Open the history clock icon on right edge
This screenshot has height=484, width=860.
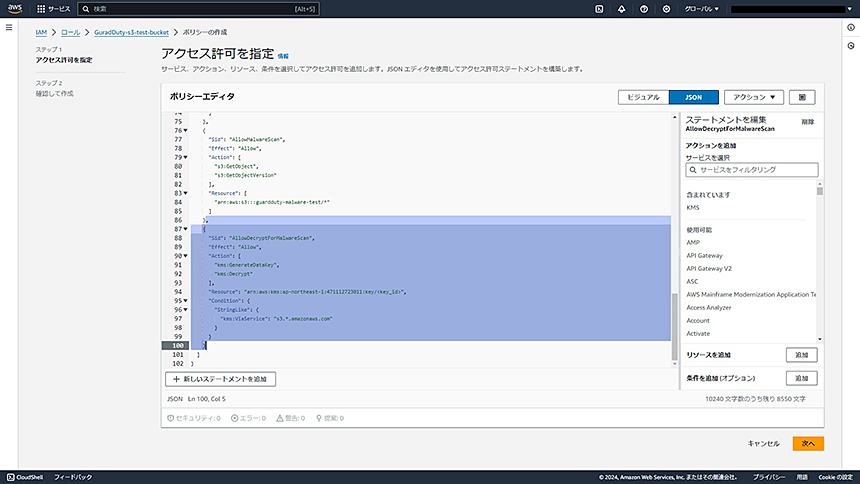851,46
